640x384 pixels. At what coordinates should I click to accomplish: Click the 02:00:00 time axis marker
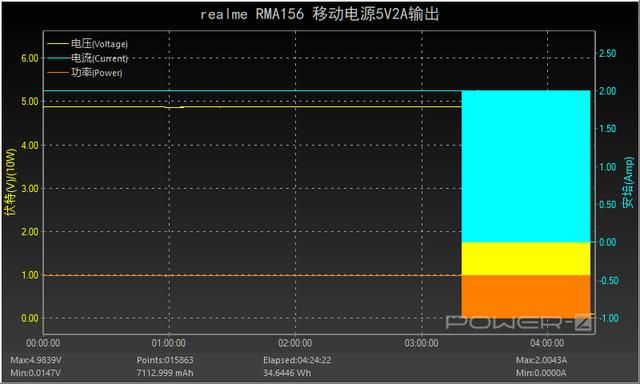295,343
